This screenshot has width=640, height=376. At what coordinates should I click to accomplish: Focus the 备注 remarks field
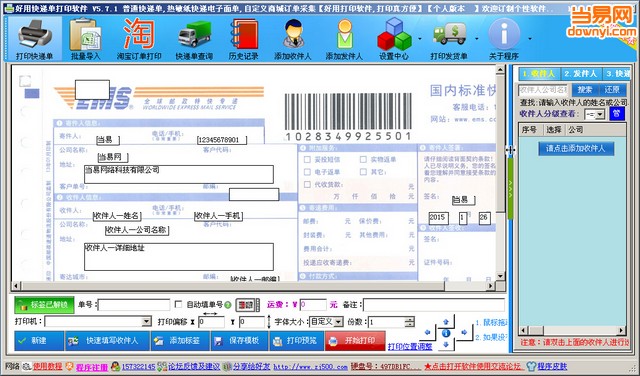point(433,305)
